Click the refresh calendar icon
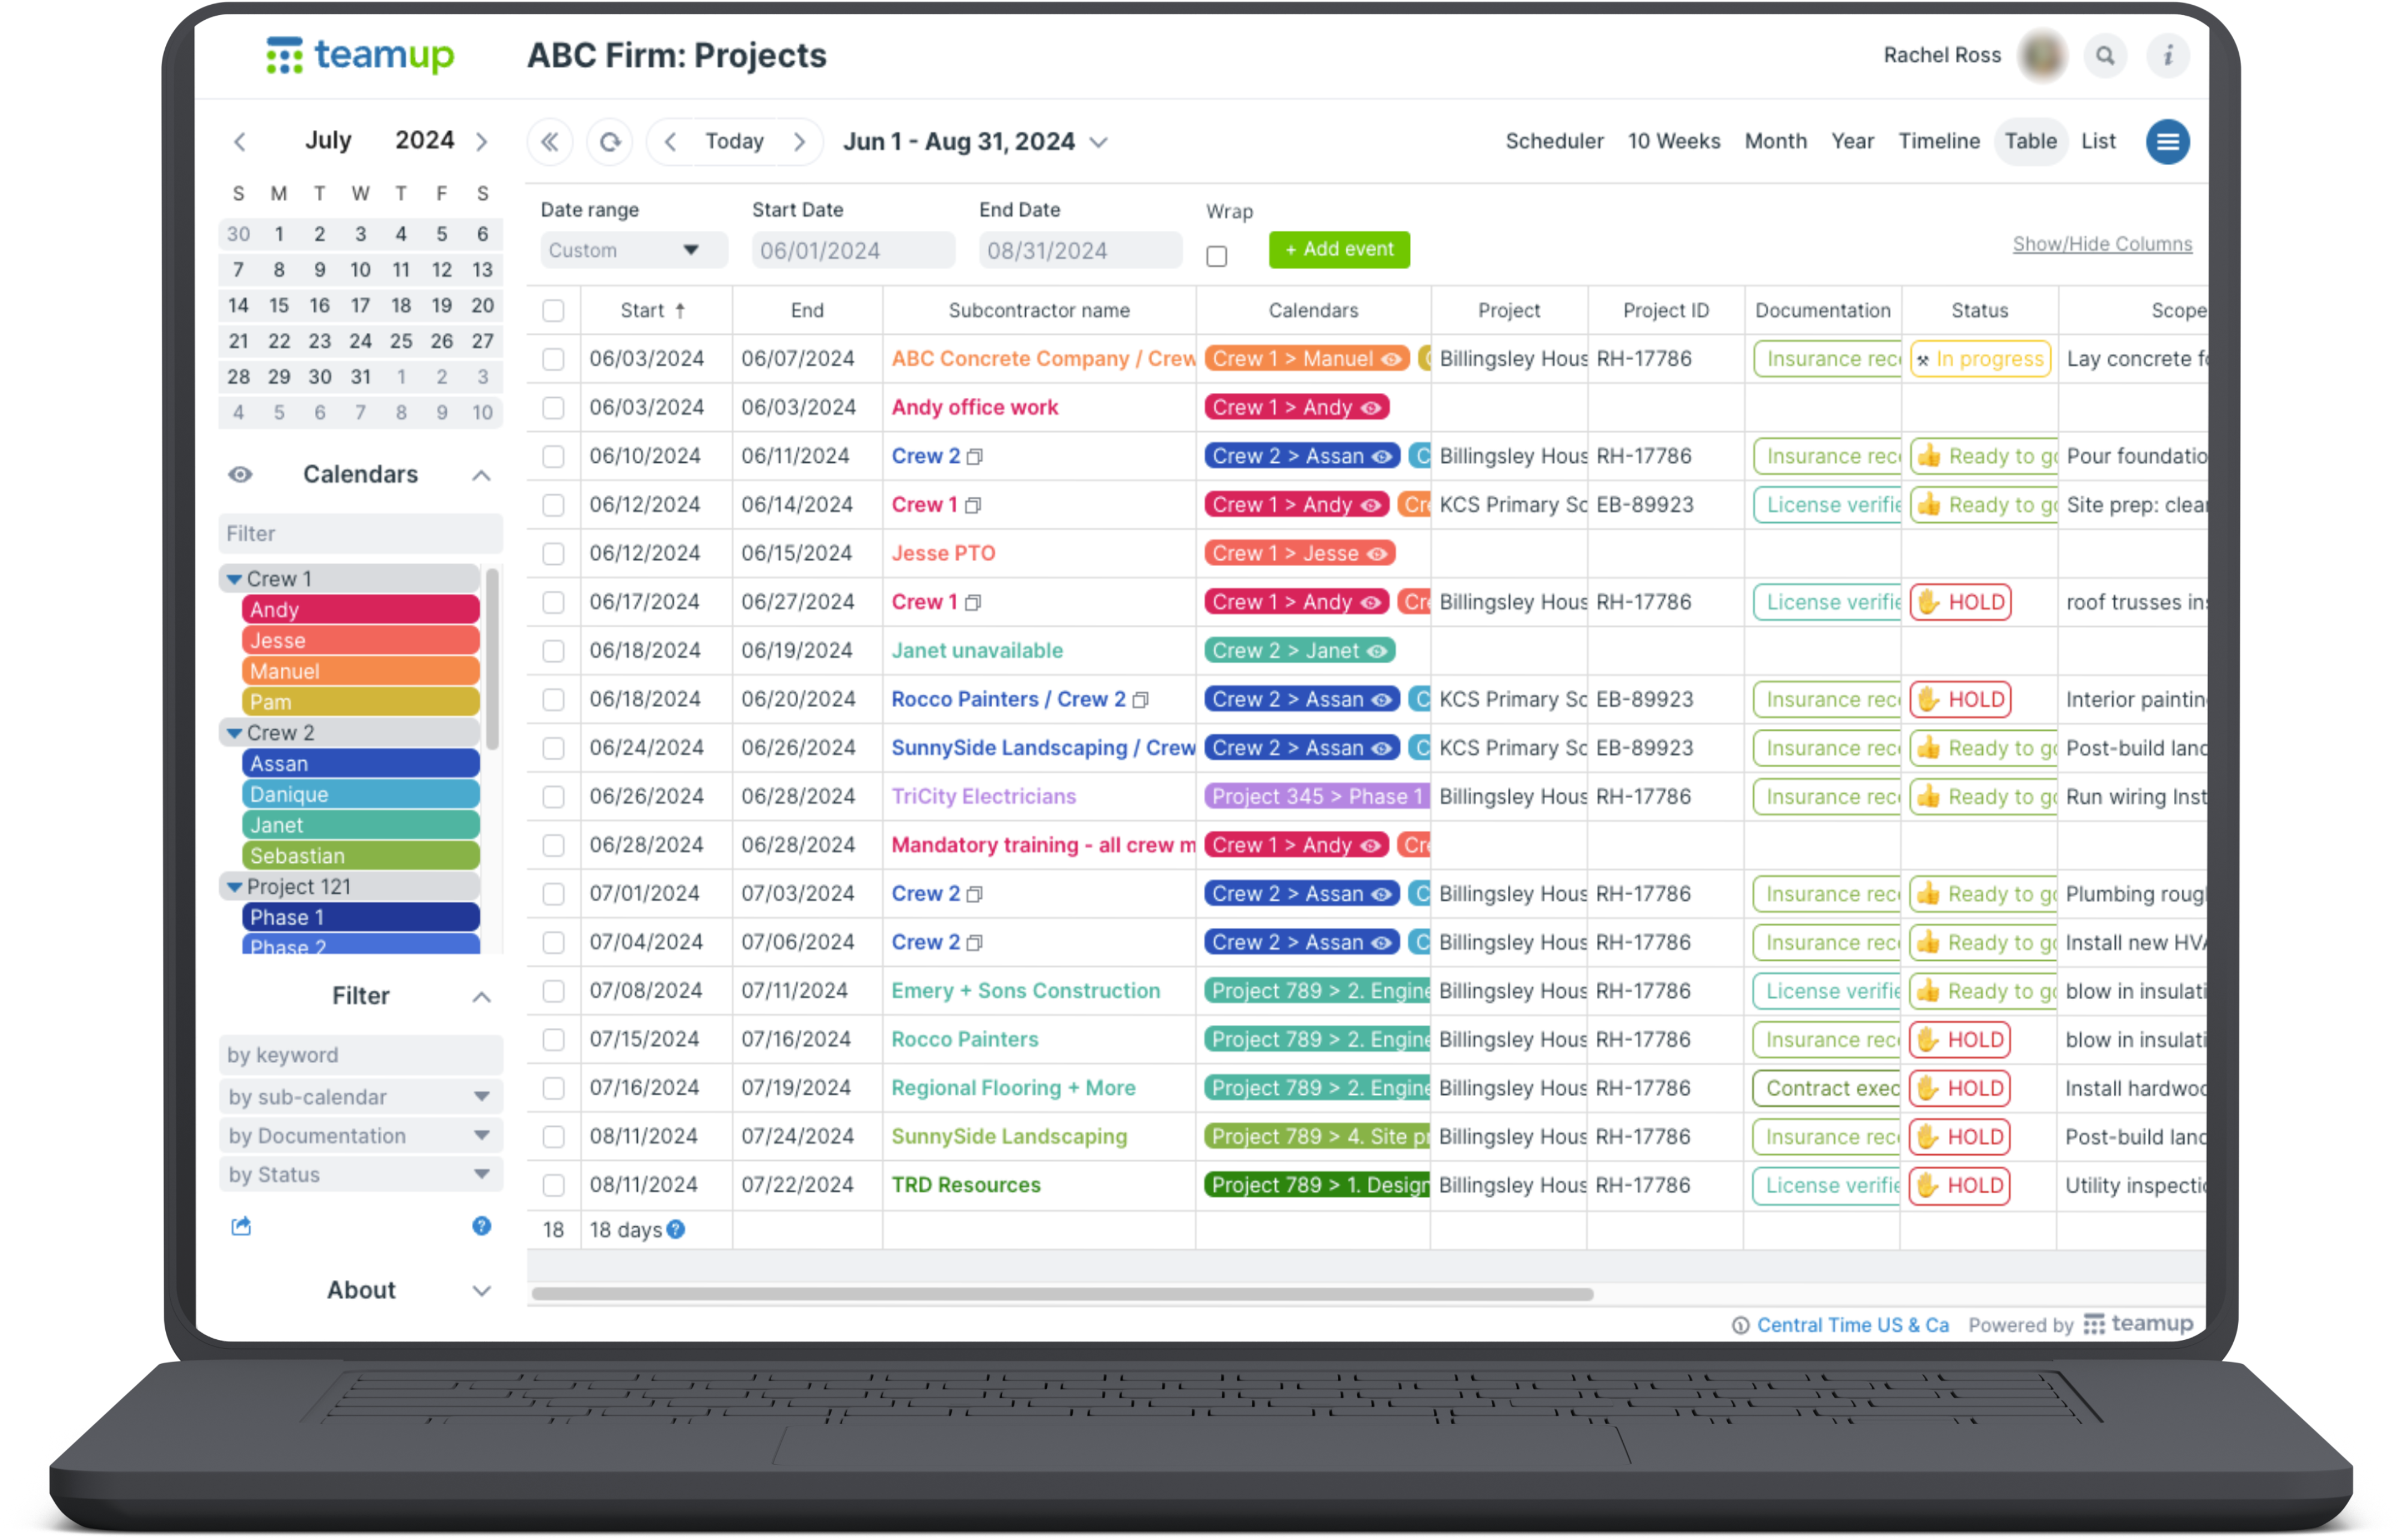The image size is (2404, 1540). click(x=610, y=142)
